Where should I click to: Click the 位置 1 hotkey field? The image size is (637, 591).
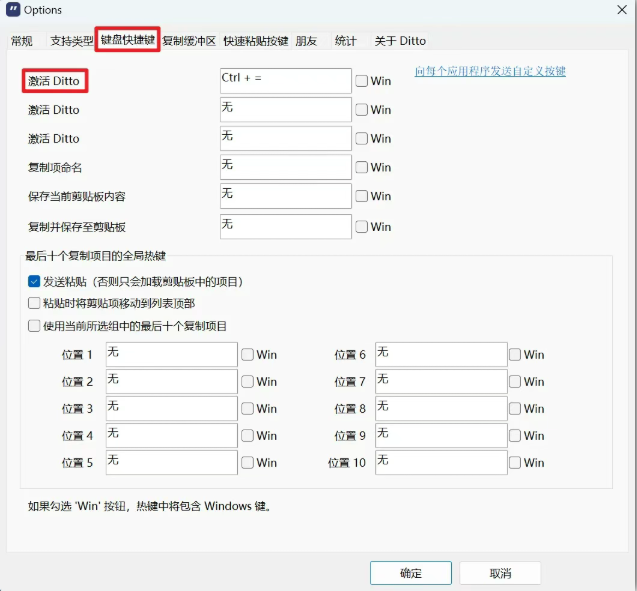[171, 354]
